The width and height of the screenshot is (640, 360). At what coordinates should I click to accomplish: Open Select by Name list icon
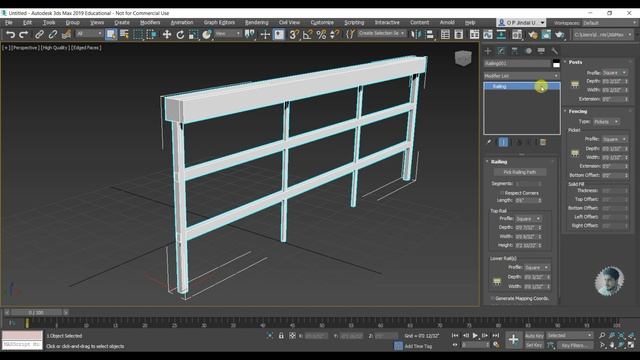click(x=124, y=35)
